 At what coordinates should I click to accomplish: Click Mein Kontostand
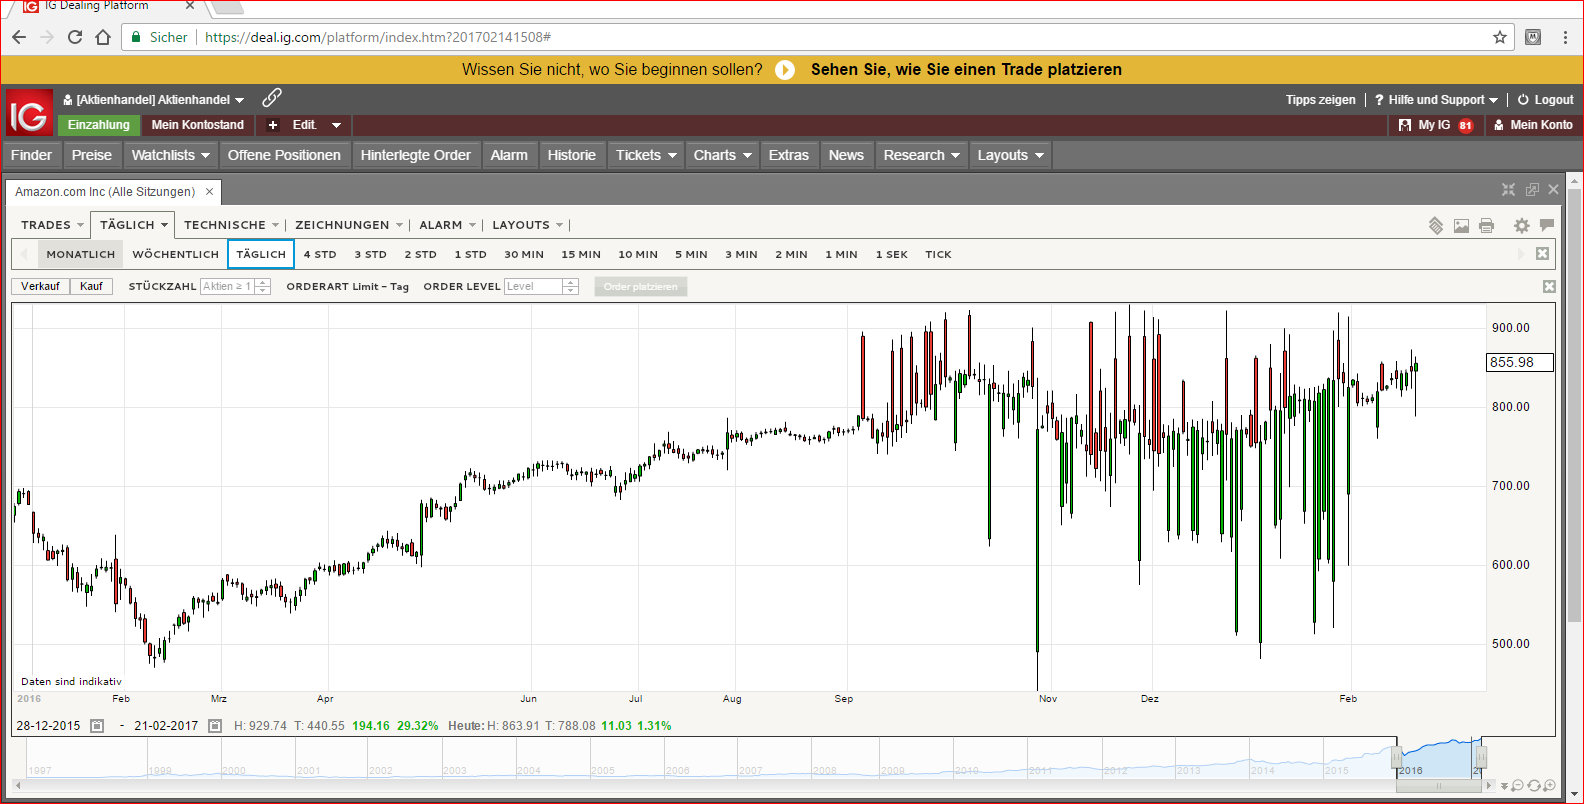[198, 125]
